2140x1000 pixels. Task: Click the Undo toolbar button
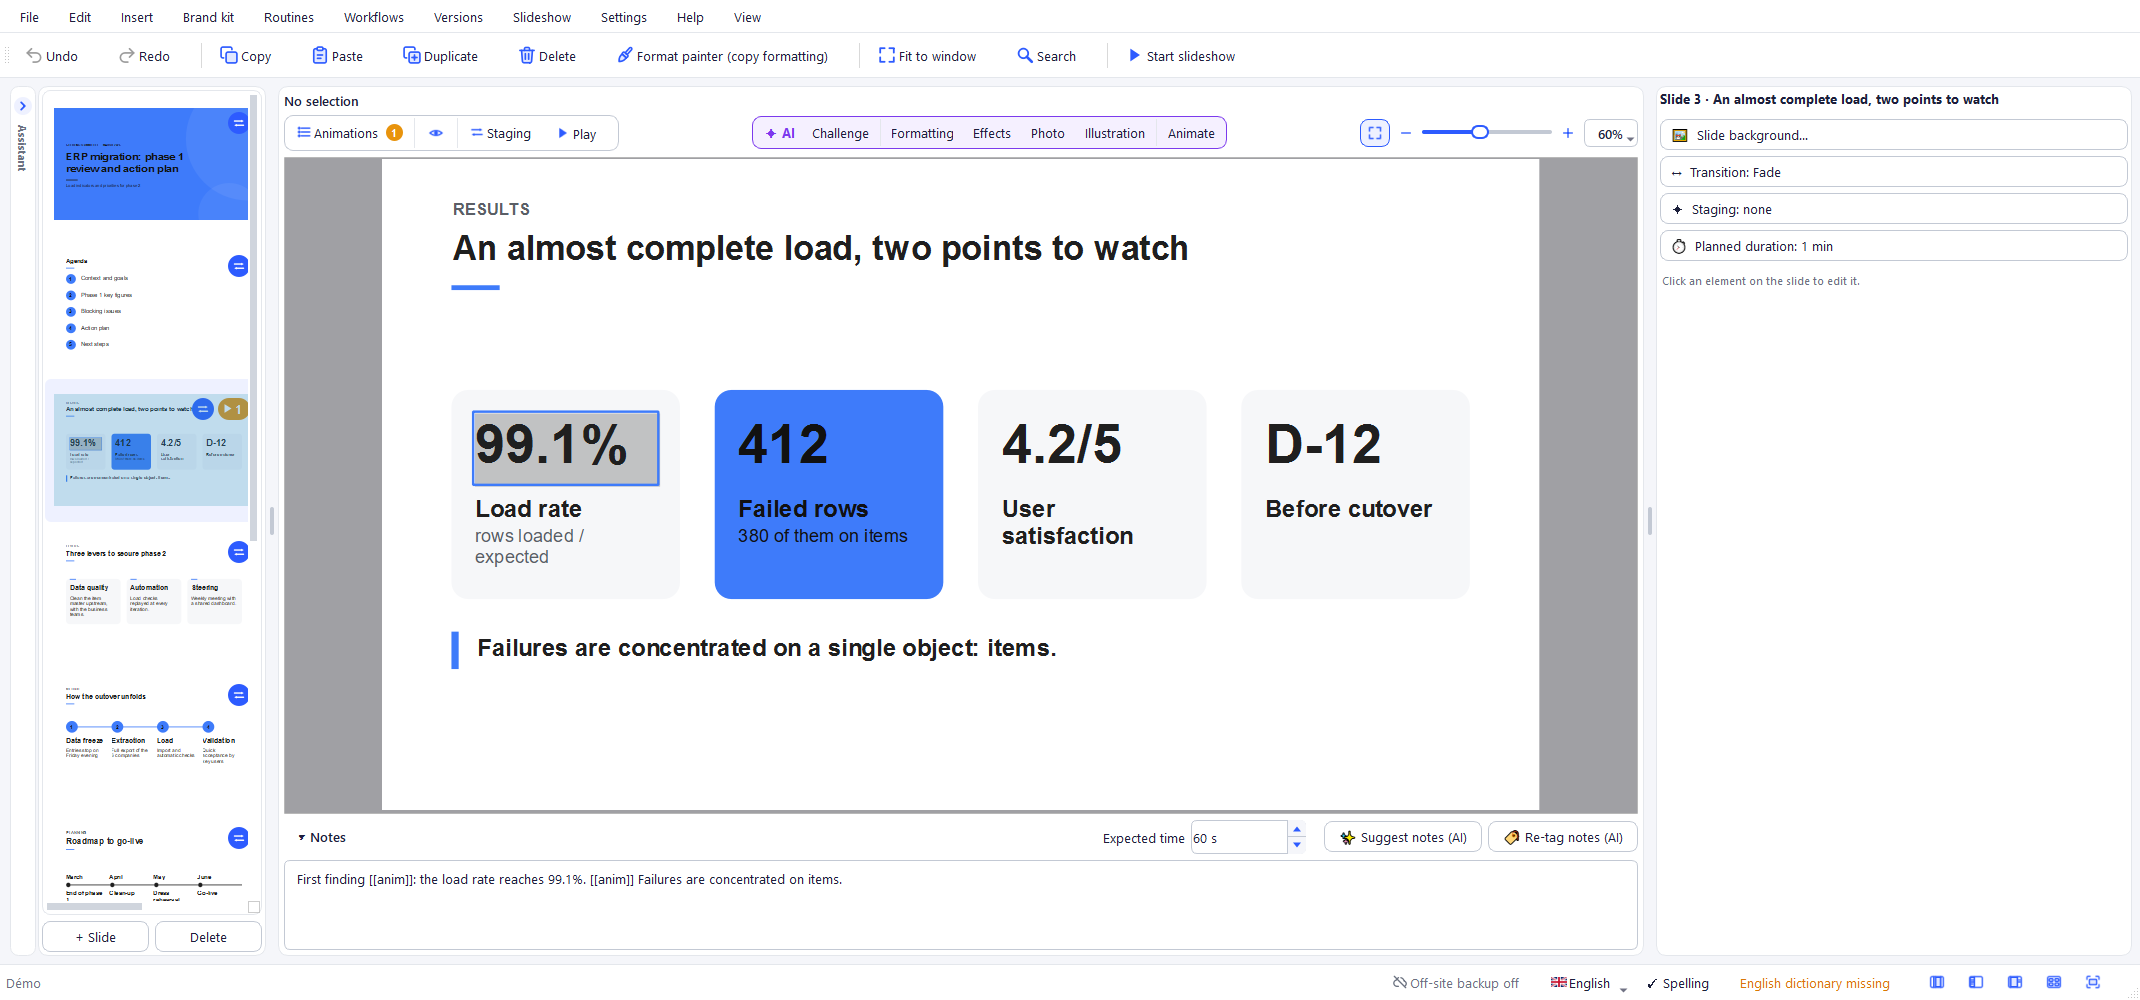52,56
